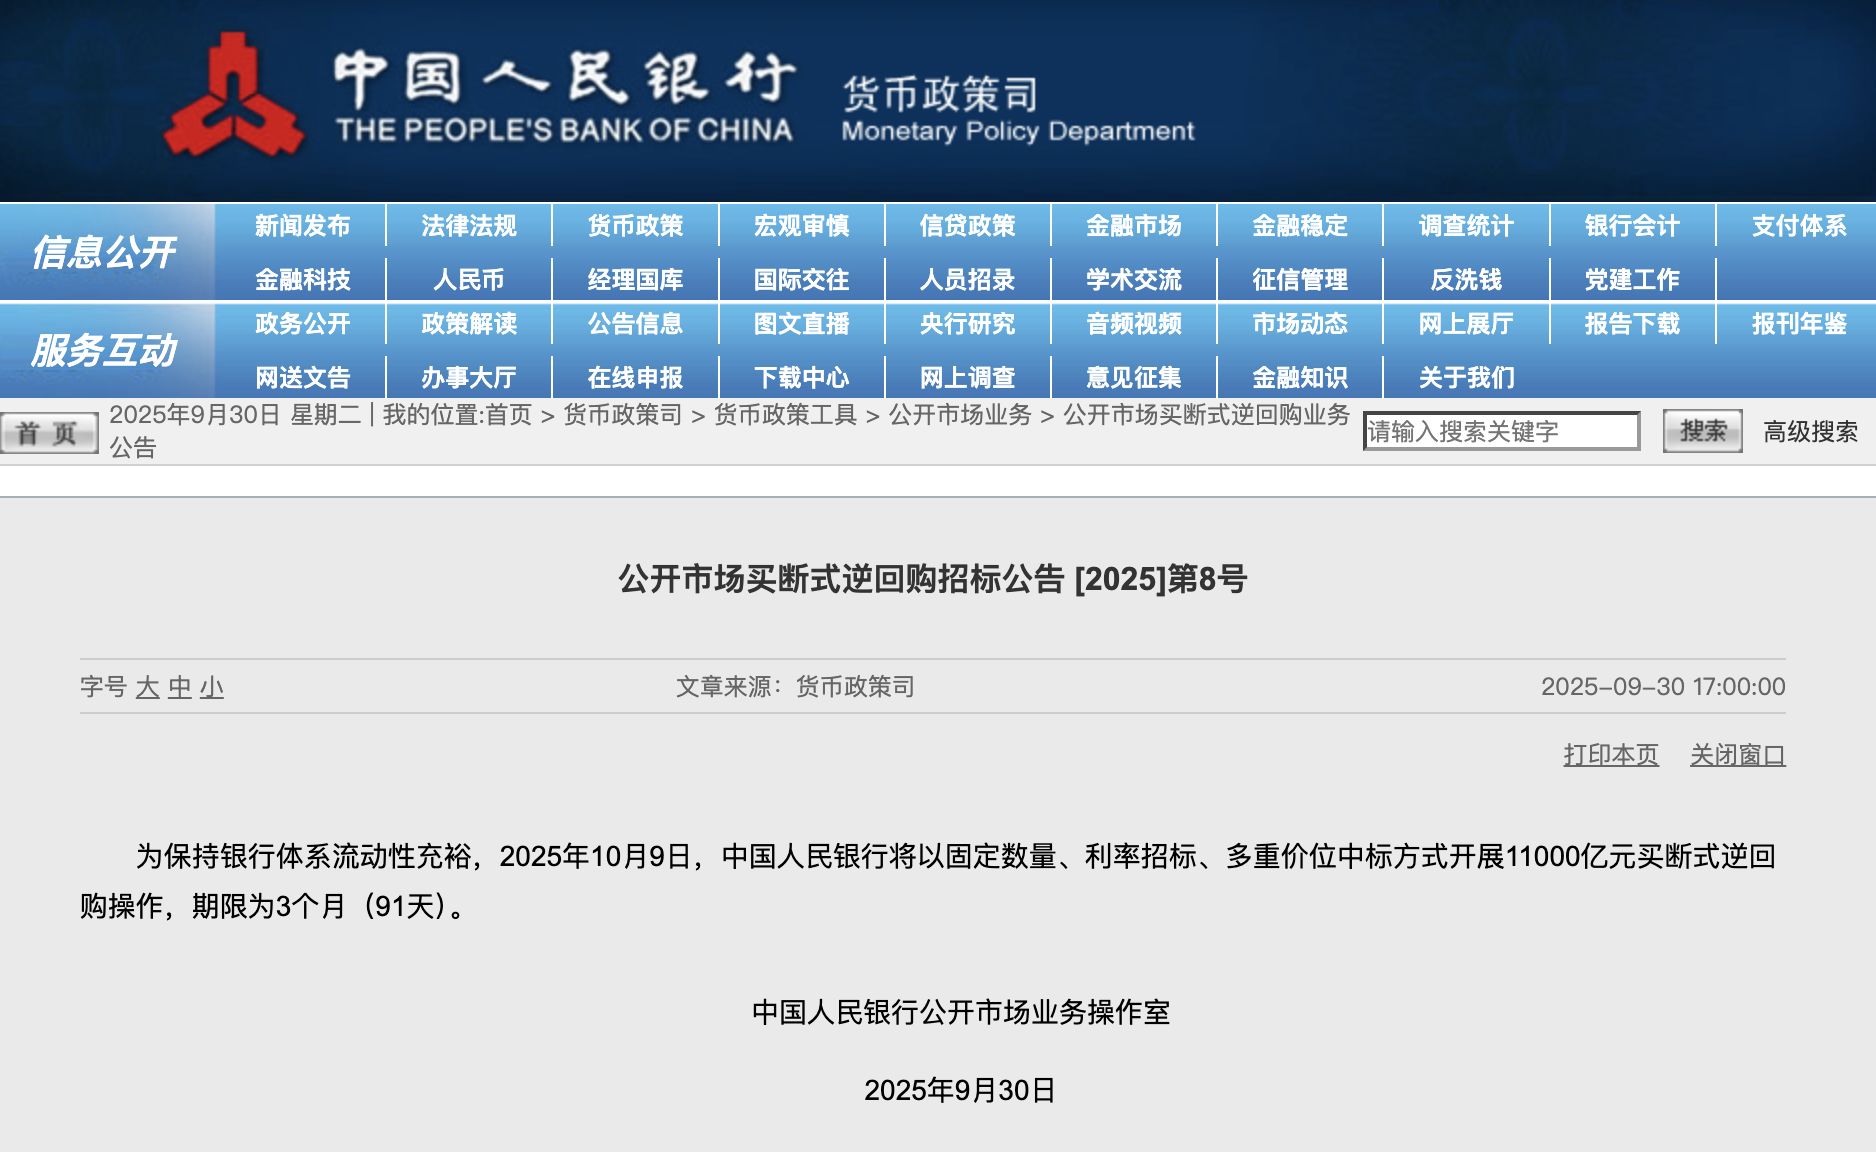Click the 搜索 search button
Viewport: 1876px width, 1152px height.
click(x=1700, y=434)
